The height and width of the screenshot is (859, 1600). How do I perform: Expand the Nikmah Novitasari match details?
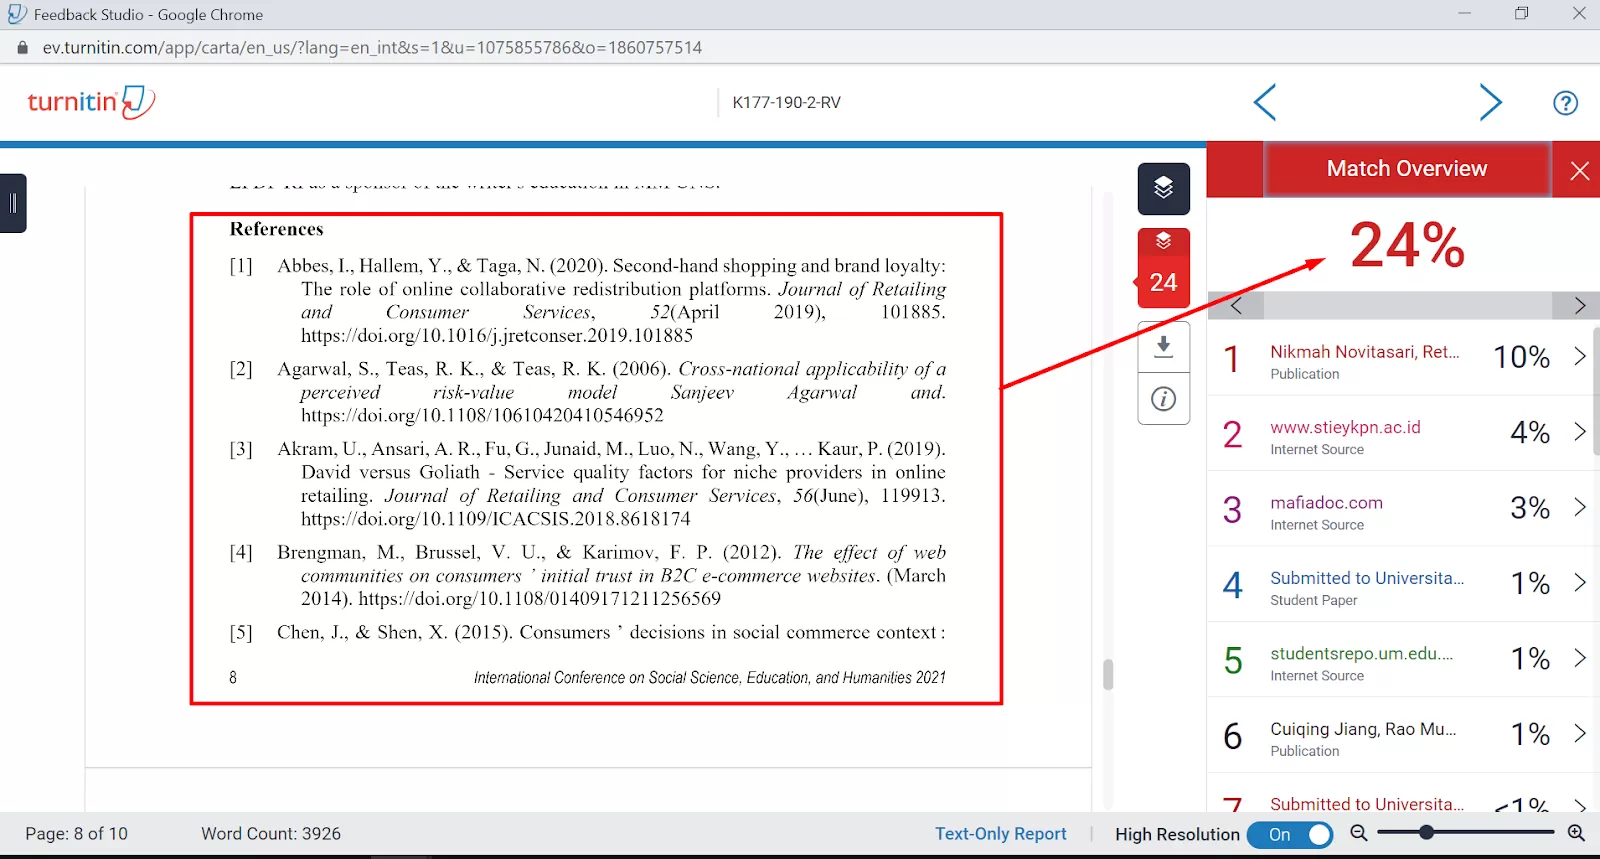[x=1579, y=357]
